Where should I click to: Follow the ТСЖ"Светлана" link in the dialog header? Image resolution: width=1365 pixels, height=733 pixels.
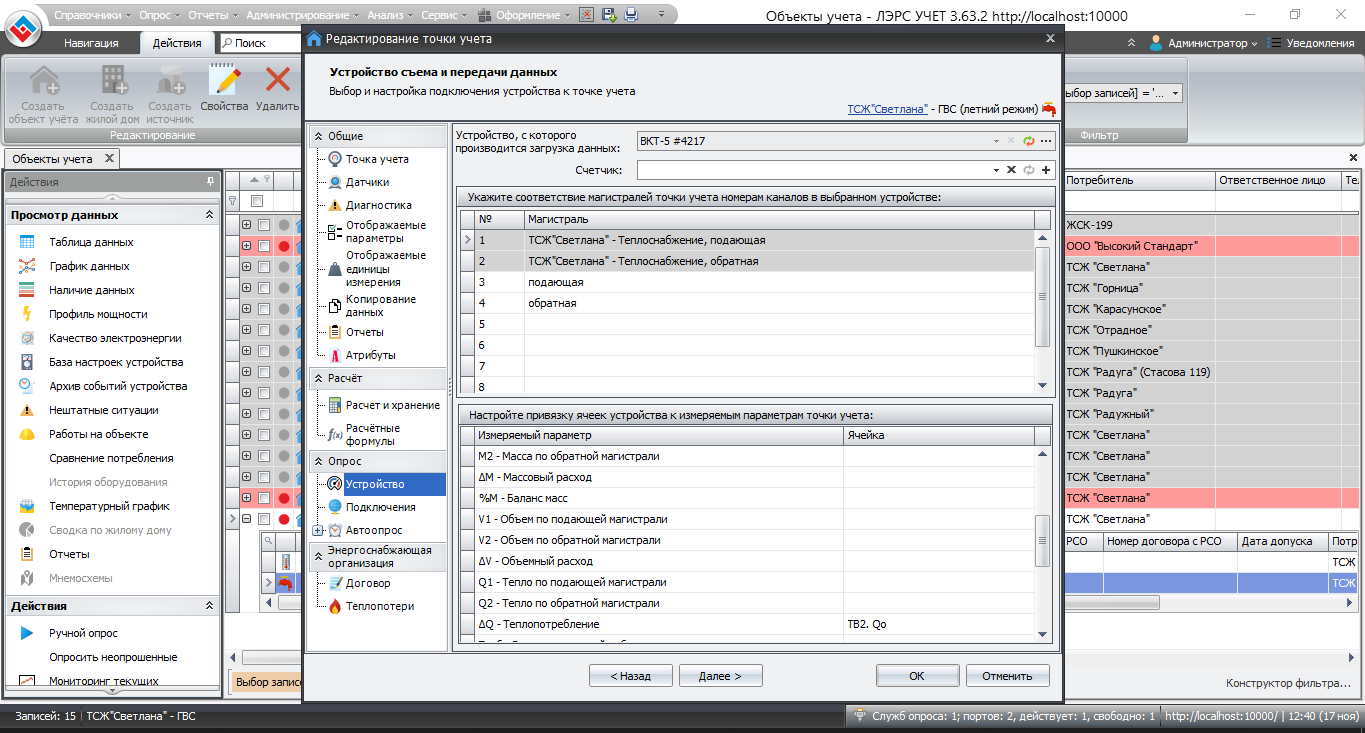coord(886,109)
